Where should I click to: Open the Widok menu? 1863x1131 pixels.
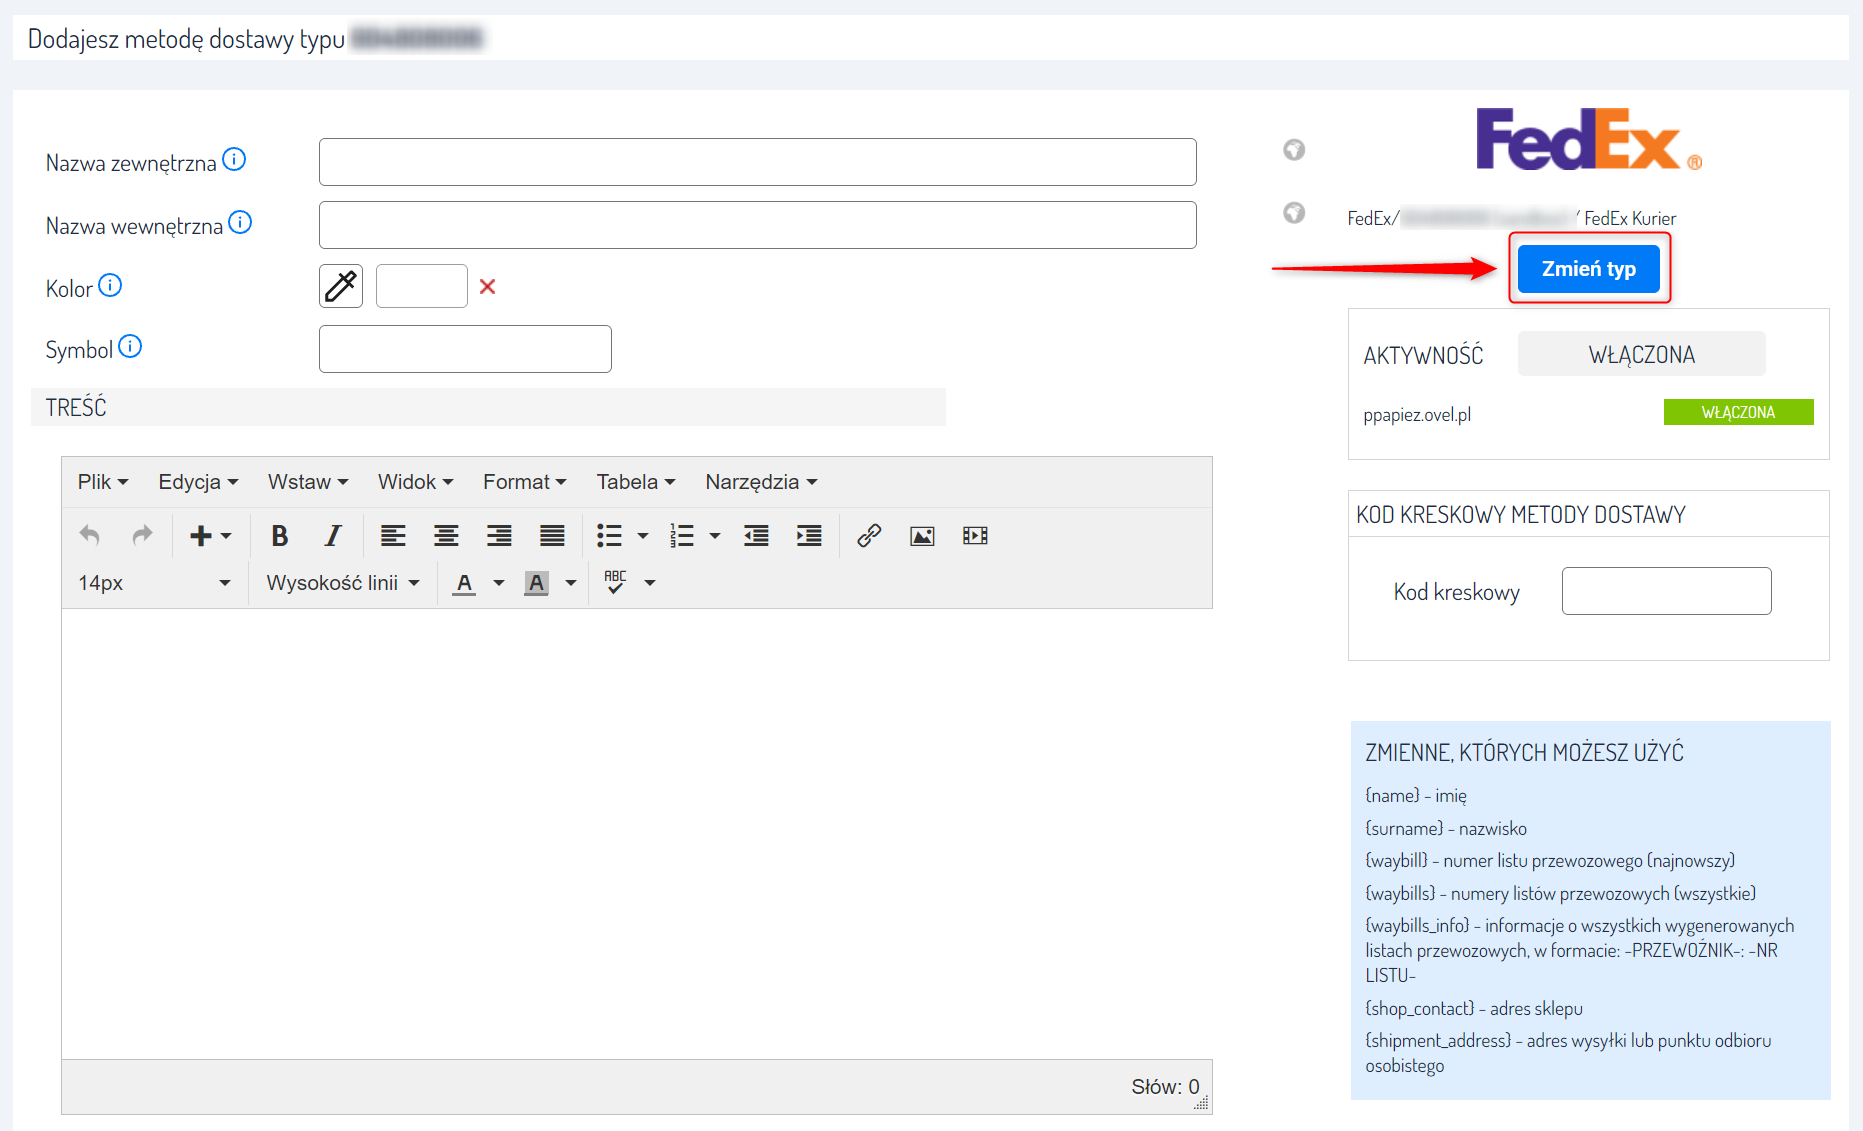coord(415,482)
